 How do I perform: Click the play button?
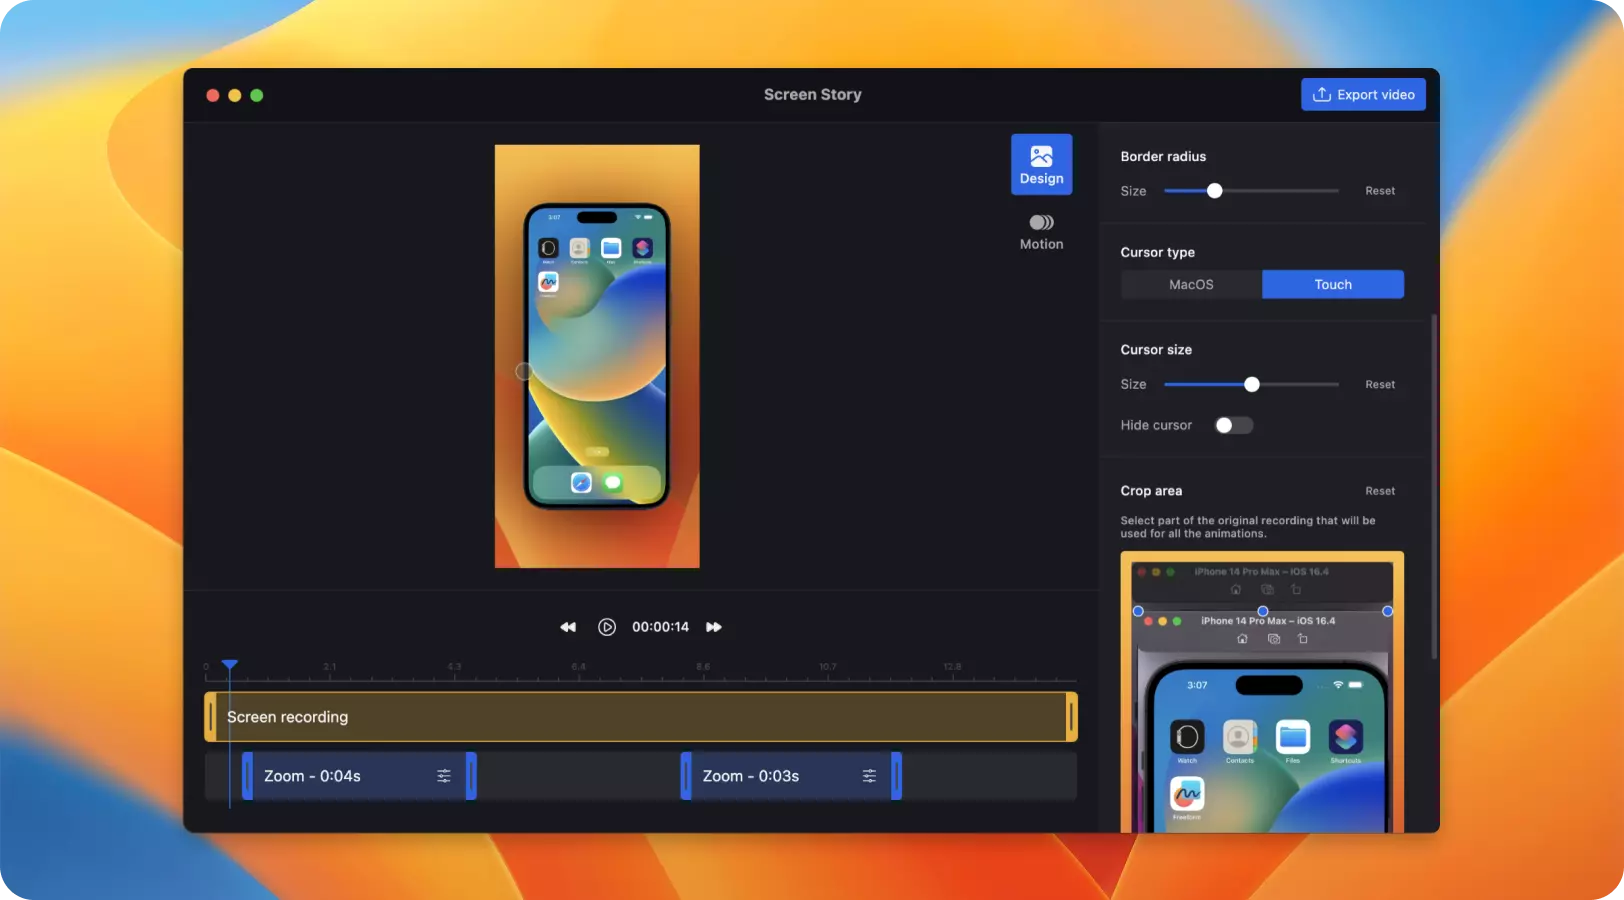(x=607, y=627)
